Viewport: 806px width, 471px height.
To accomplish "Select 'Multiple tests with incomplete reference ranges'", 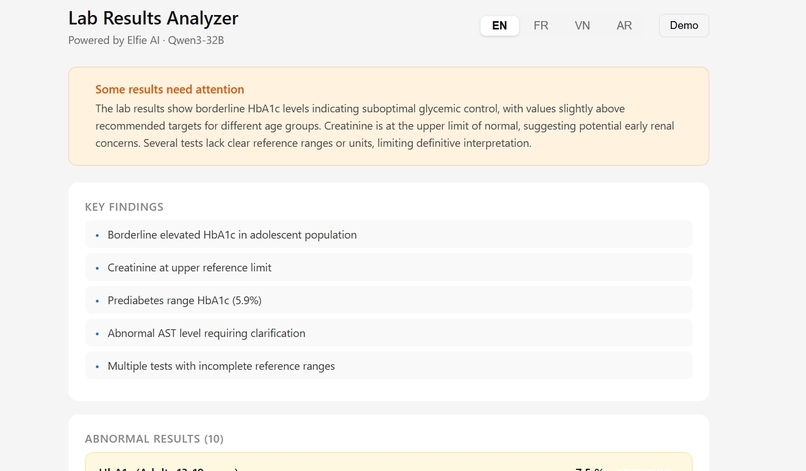I will 388,366.
